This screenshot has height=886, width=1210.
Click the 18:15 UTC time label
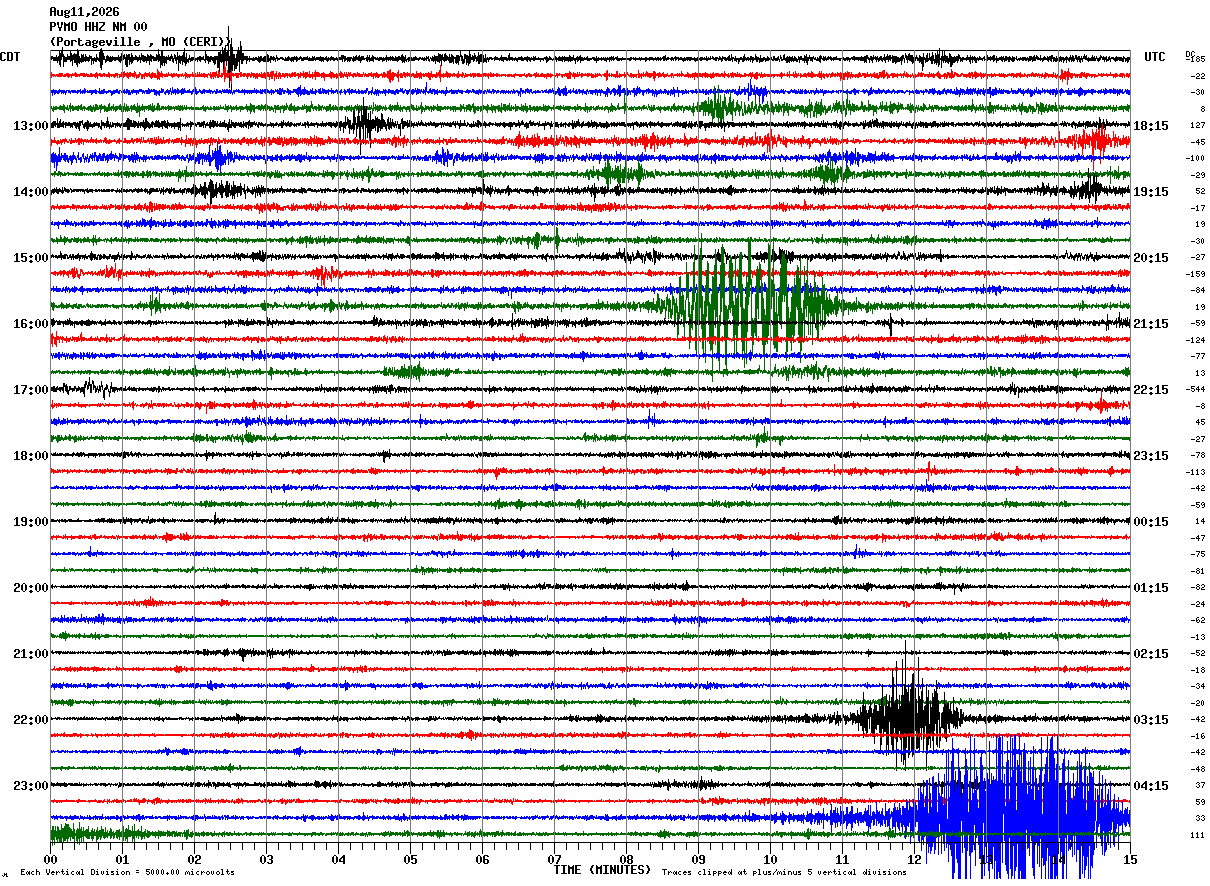(x=1151, y=126)
